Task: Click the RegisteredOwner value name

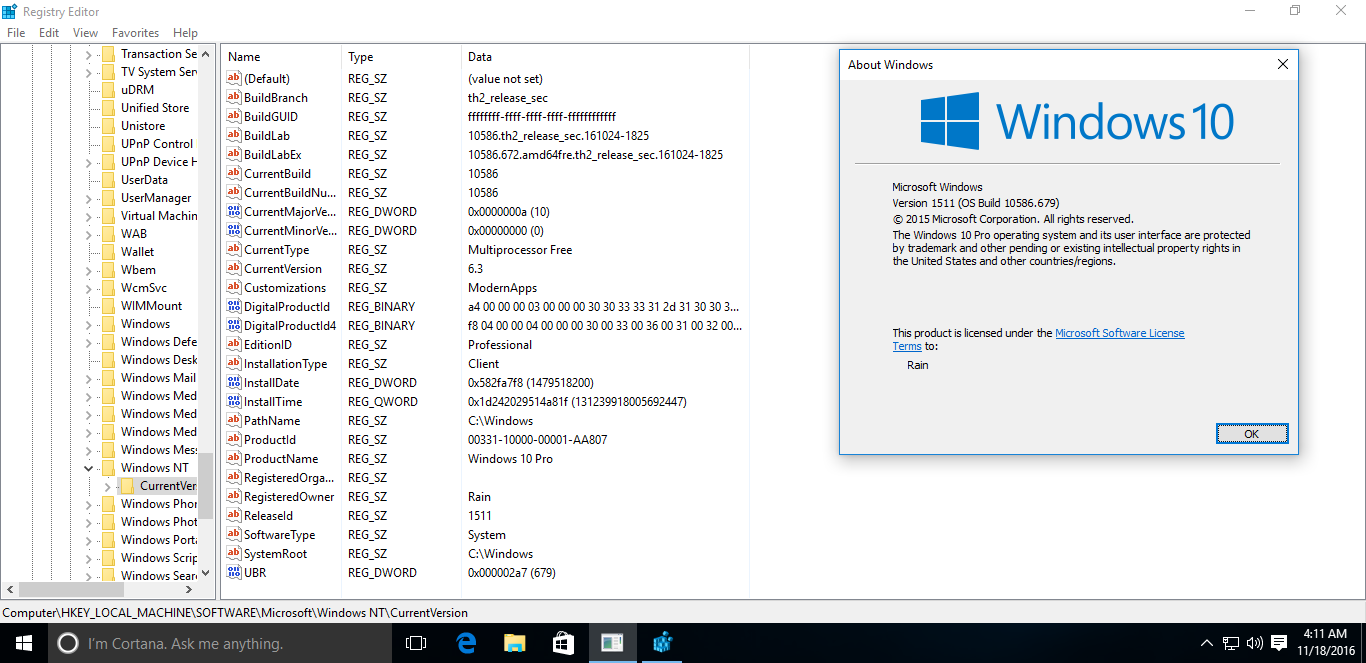Action: click(x=289, y=497)
